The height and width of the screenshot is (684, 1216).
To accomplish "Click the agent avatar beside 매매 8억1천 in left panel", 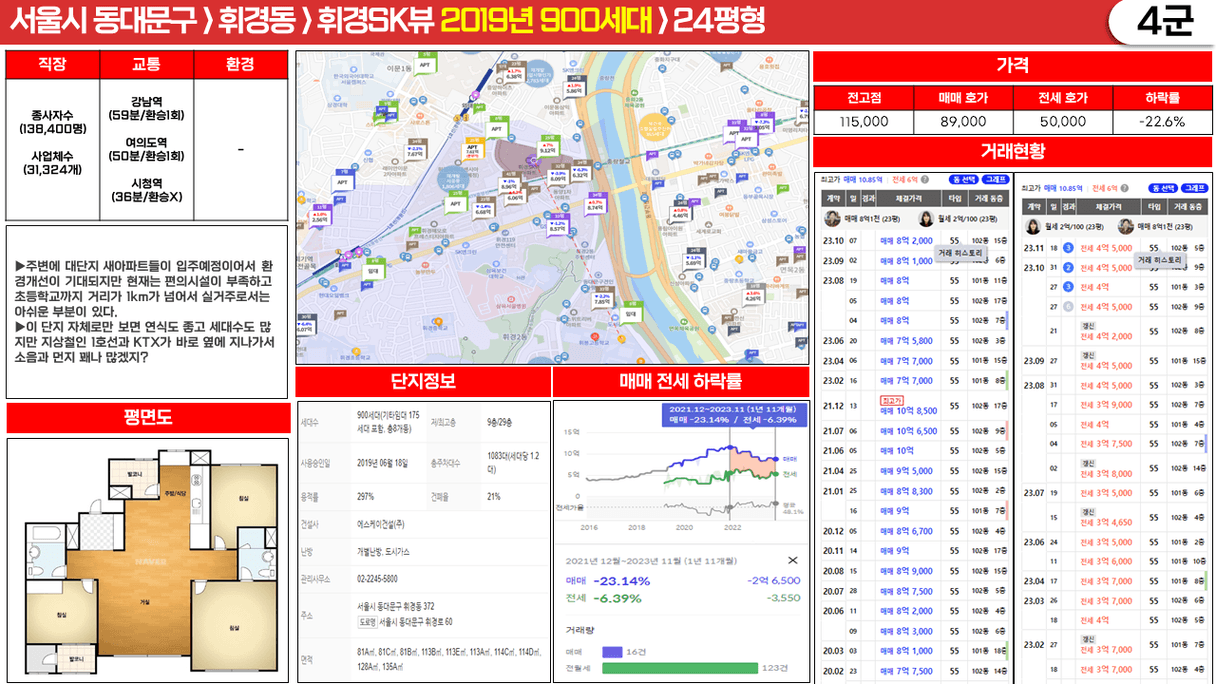I will click(833, 219).
